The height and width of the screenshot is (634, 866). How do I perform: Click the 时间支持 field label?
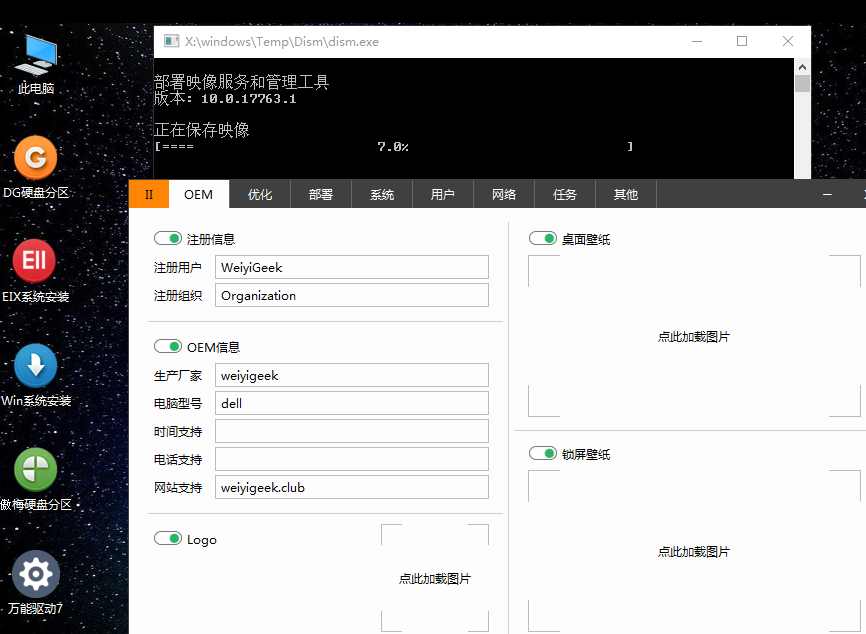pyautogui.click(x=178, y=432)
